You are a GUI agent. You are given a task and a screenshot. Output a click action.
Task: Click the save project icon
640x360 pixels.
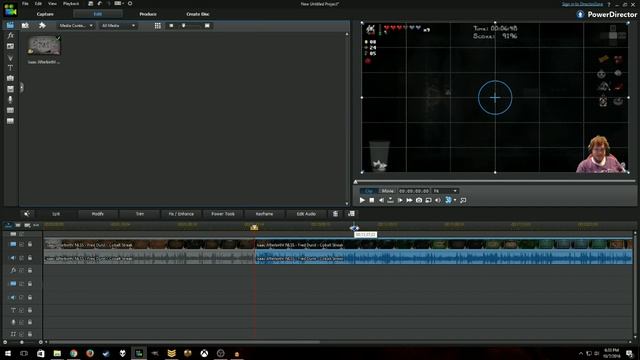[x=91, y=3]
